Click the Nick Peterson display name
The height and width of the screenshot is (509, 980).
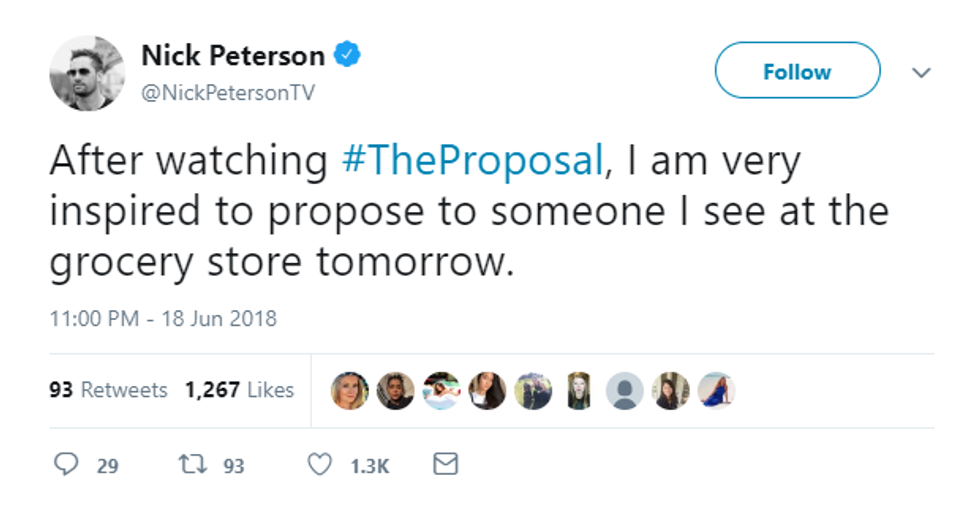pos(232,56)
